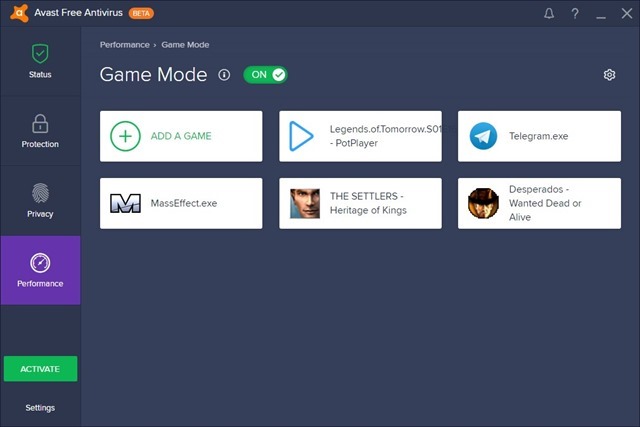The width and height of the screenshot is (640, 427).
Task: Open help via question mark icon
Action: pyautogui.click(x=574, y=14)
